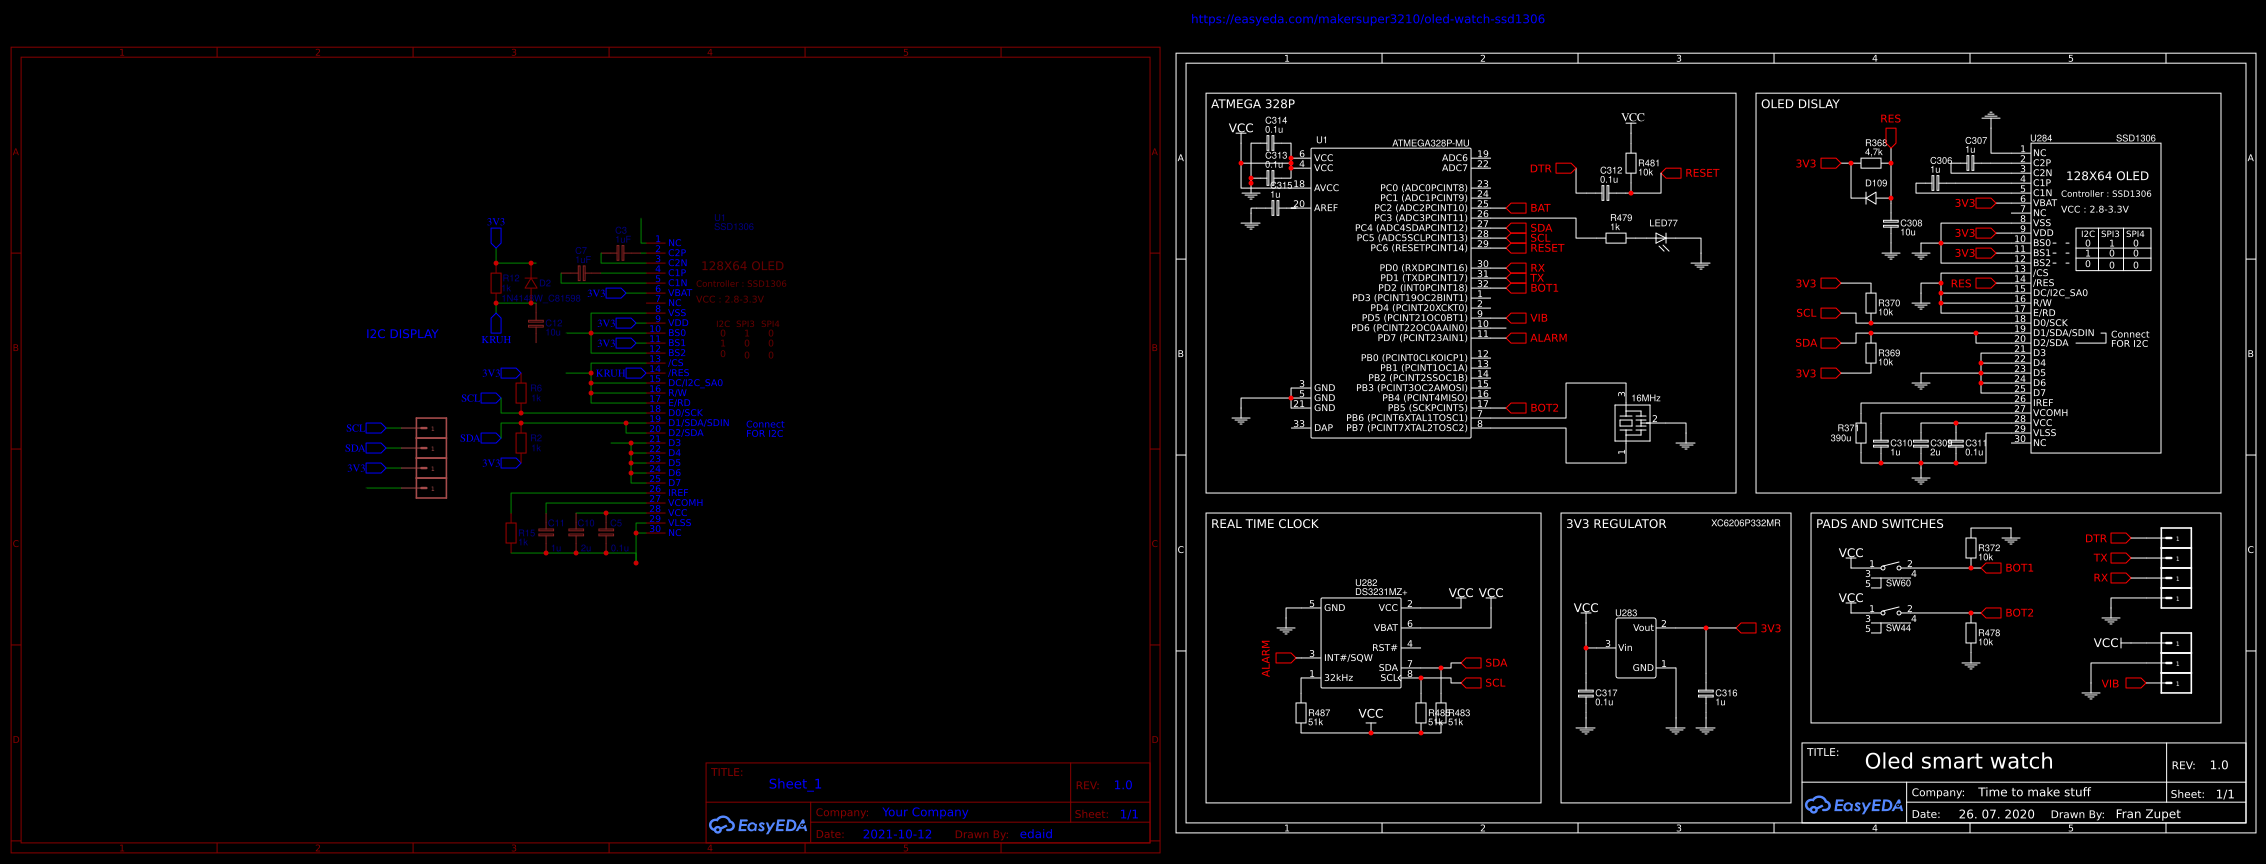
Task: Click the Fran Zupet drawn-by text
Action: pos(2147,814)
